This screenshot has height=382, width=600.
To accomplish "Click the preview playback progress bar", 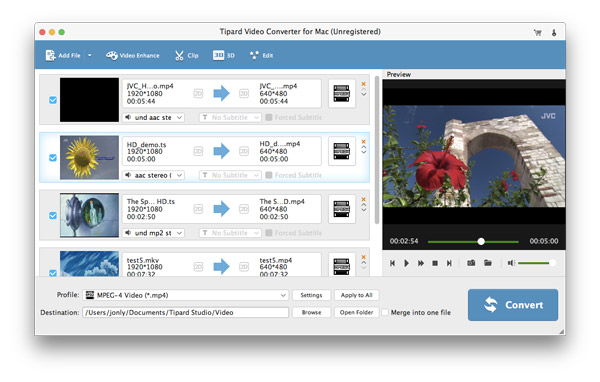I will click(x=473, y=242).
